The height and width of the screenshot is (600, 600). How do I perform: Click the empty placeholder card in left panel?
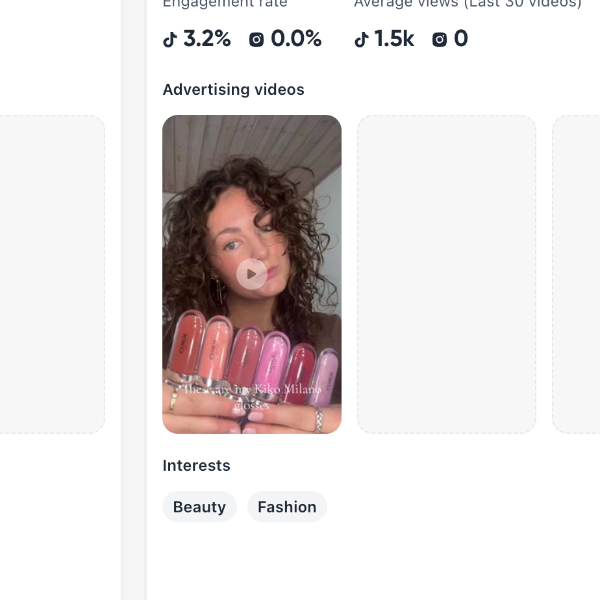[52, 274]
